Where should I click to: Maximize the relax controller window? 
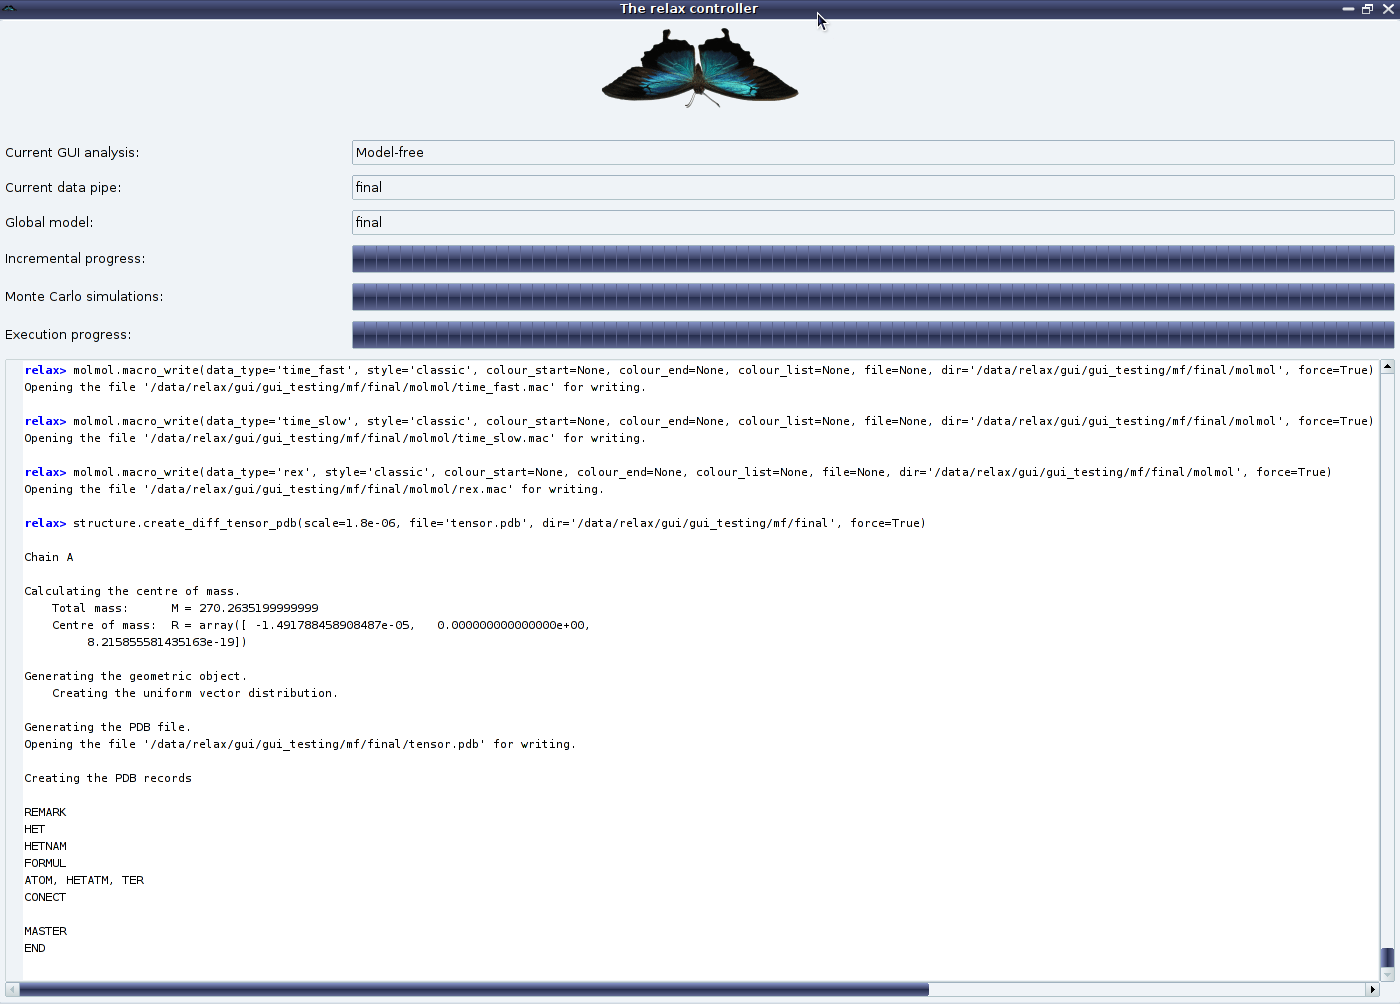tap(1367, 9)
